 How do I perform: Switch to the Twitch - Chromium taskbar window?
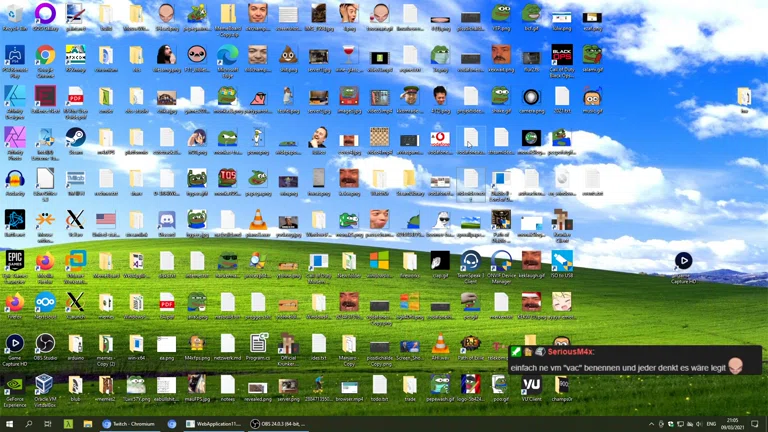130,424
